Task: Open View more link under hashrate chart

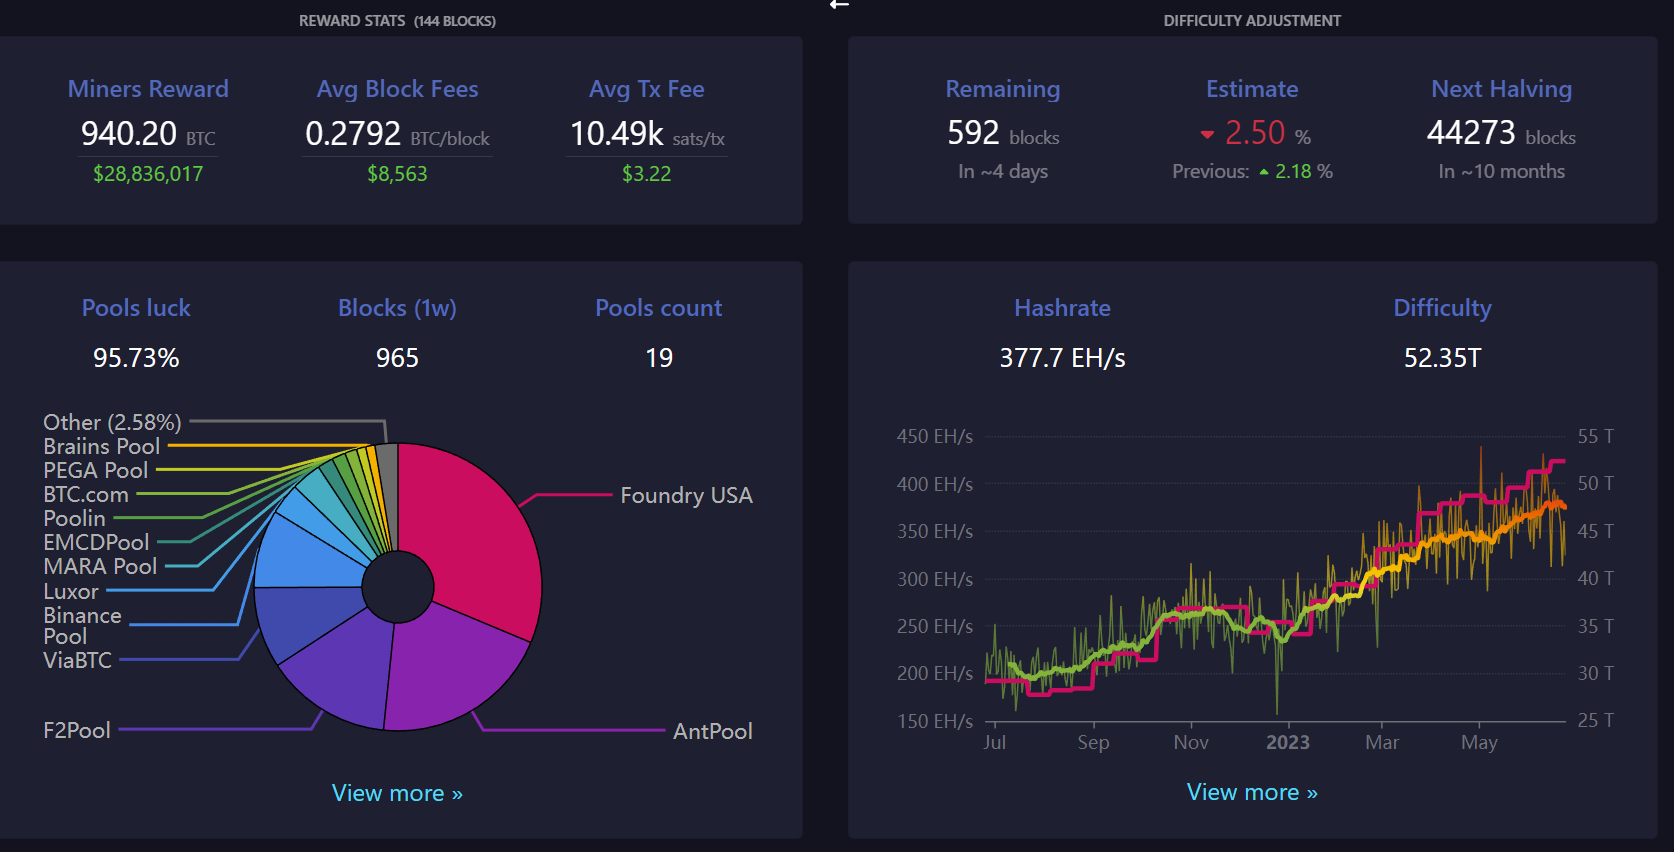Action: 1252,792
